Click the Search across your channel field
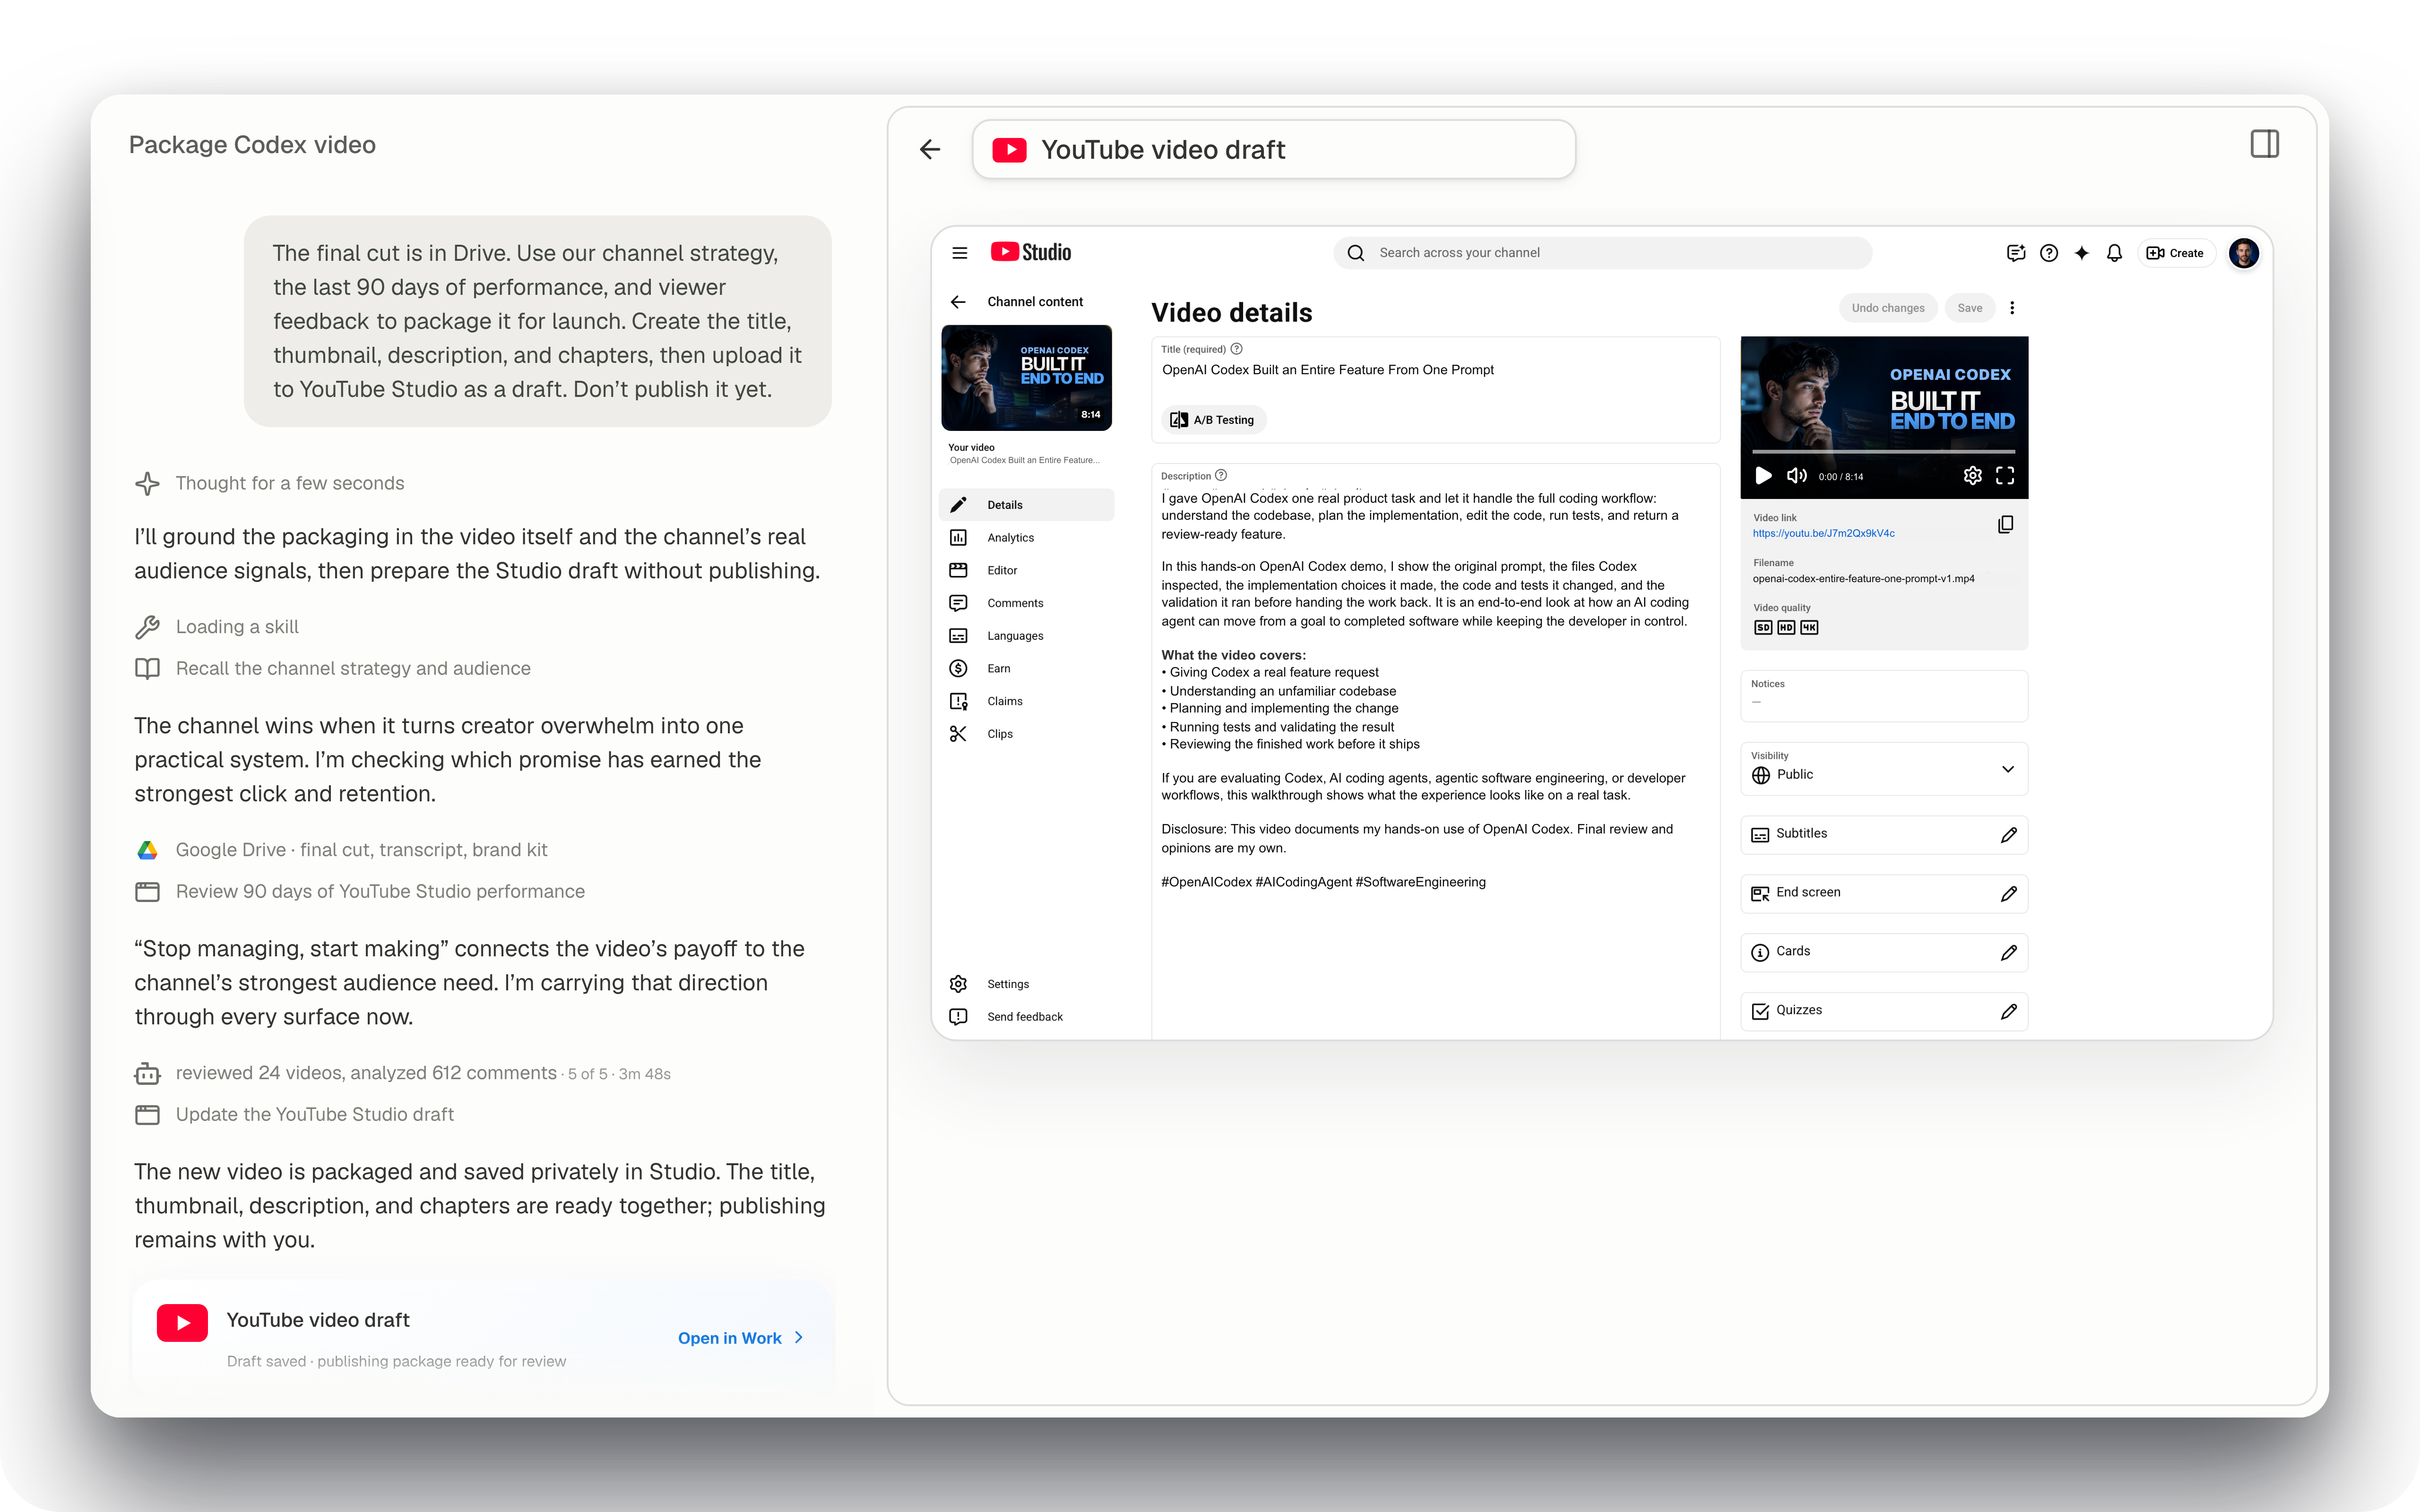 (x=1602, y=253)
